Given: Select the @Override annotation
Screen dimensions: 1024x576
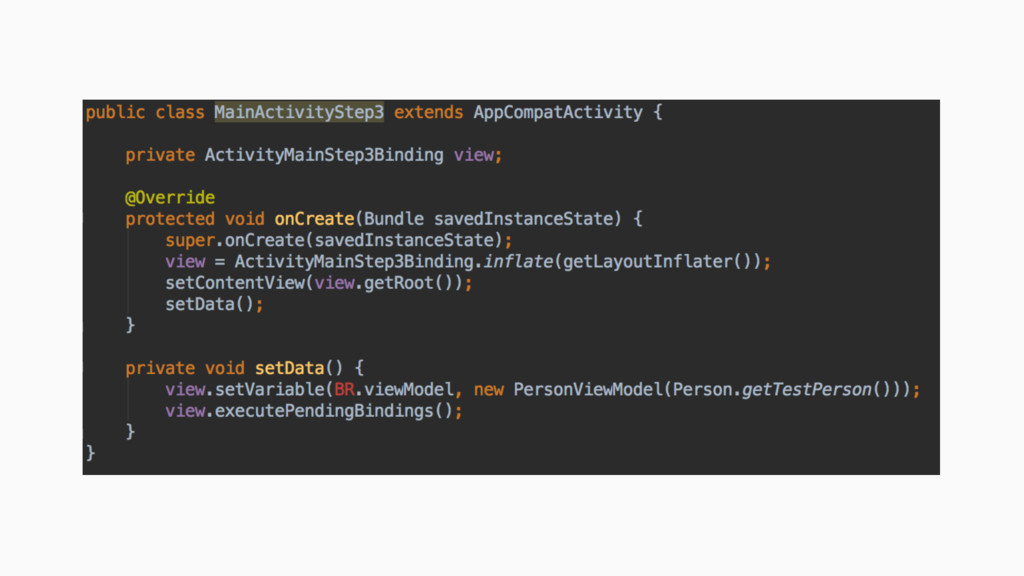Looking at the screenshot, I should click(x=170, y=197).
